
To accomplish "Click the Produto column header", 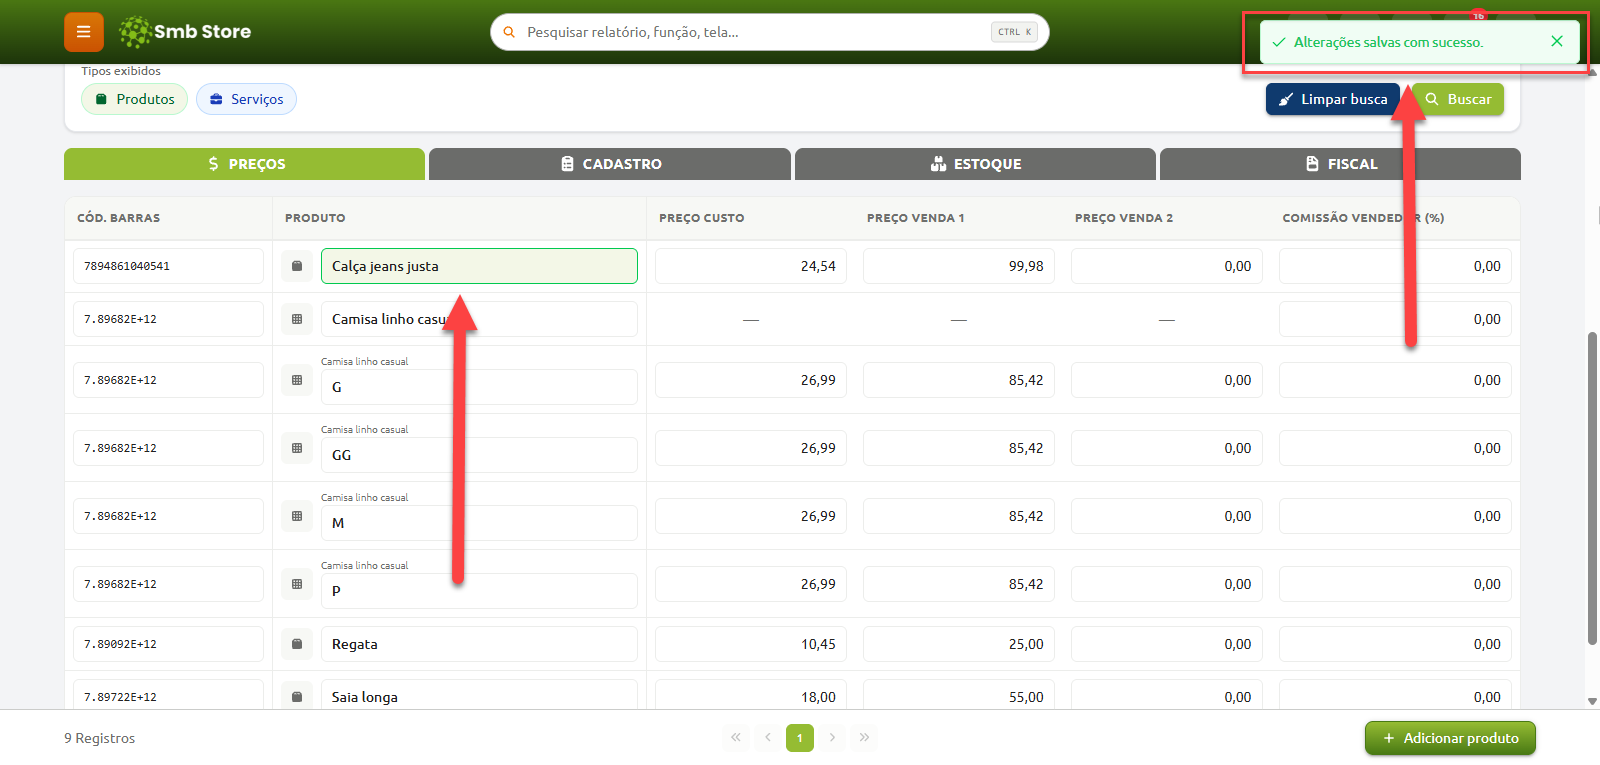I will (315, 218).
